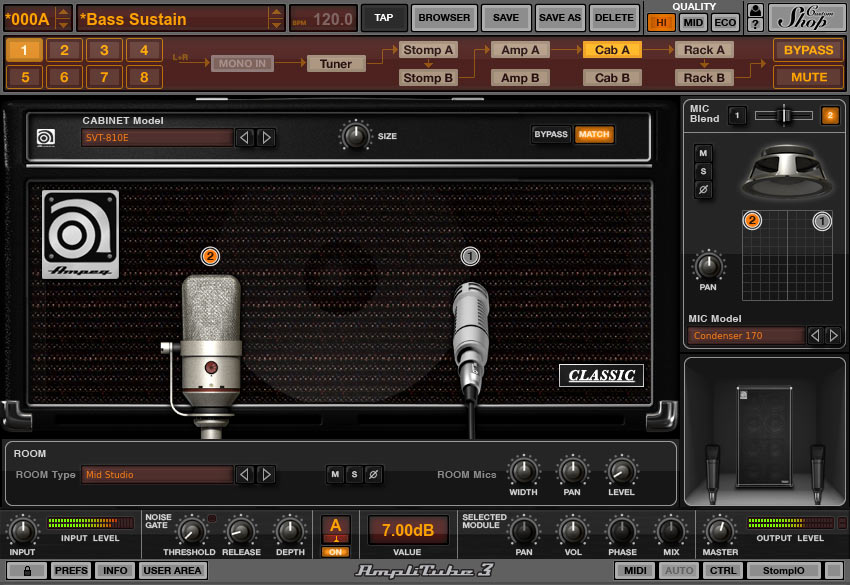Open the SVT-810E cabinet model dropdown
The height and width of the screenshot is (585, 850).
click(157, 137)
